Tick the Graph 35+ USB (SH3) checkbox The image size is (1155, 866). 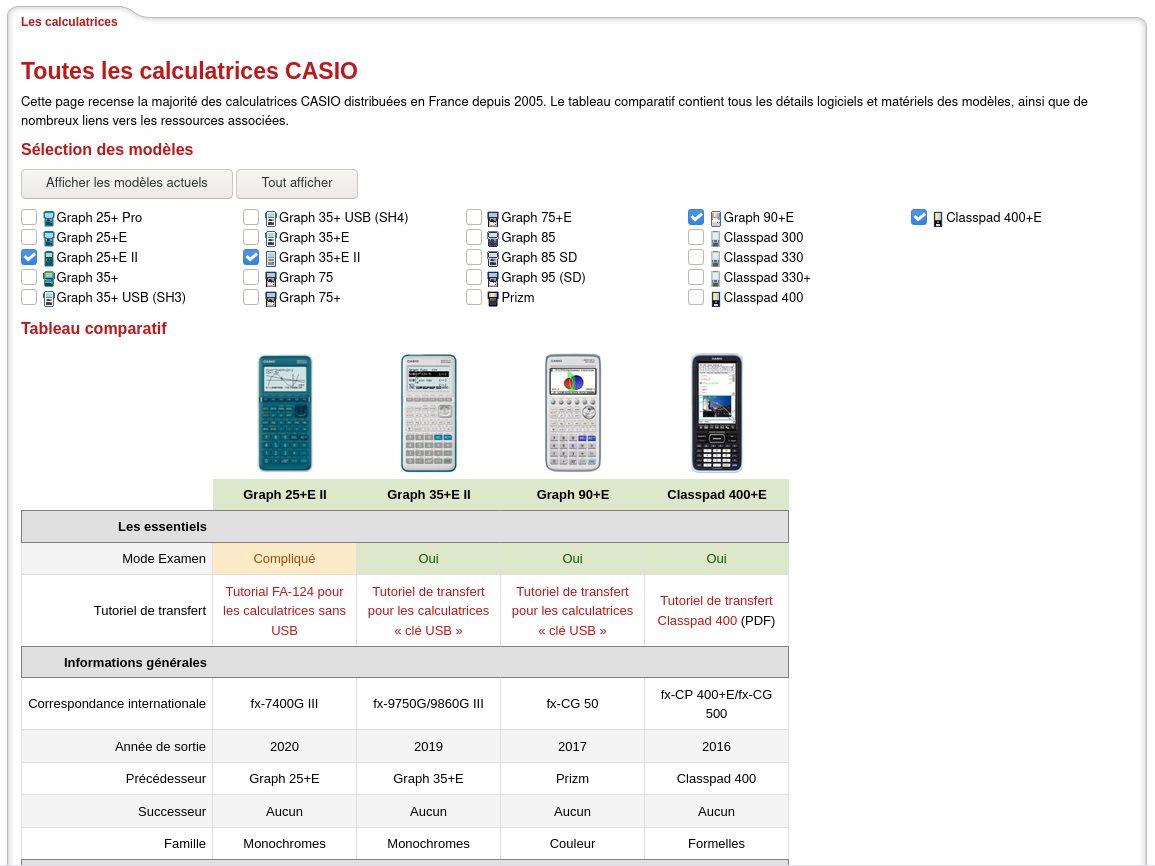pyautogui.click(x=29, y=297)
